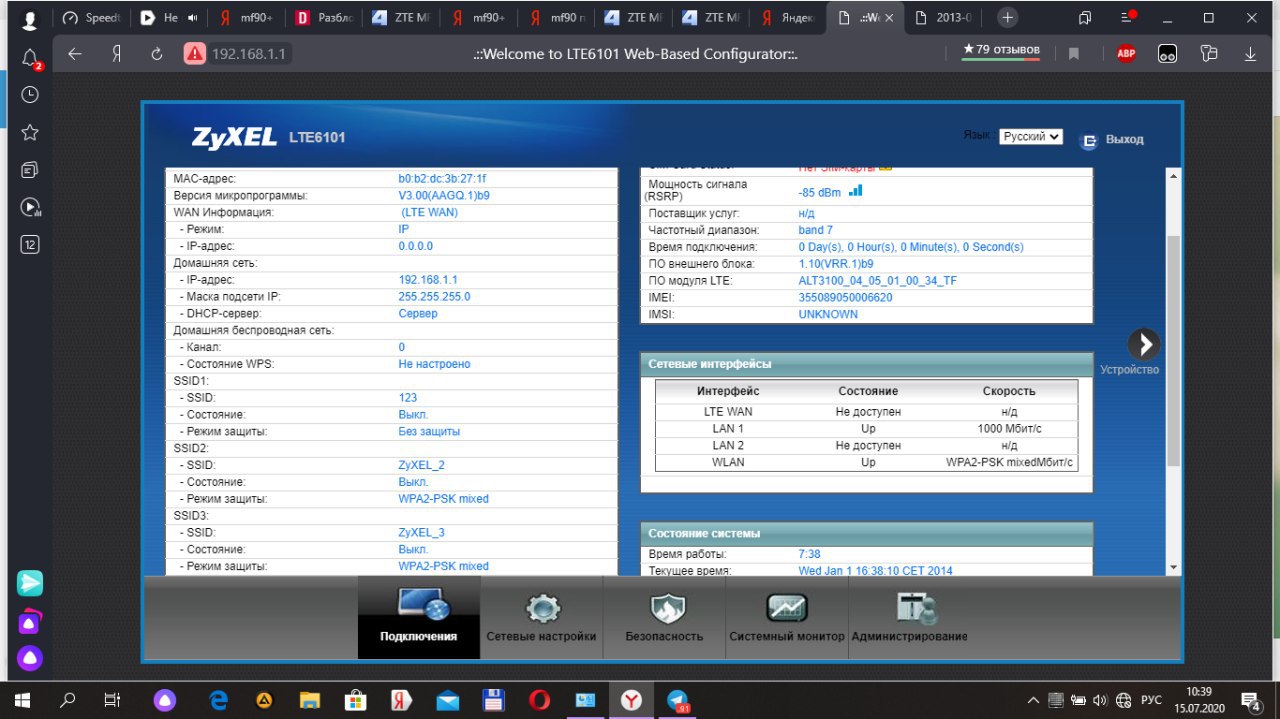Open the Windows action center notifications
This screenshot has width=1280, height=719.
point(1251,700)
